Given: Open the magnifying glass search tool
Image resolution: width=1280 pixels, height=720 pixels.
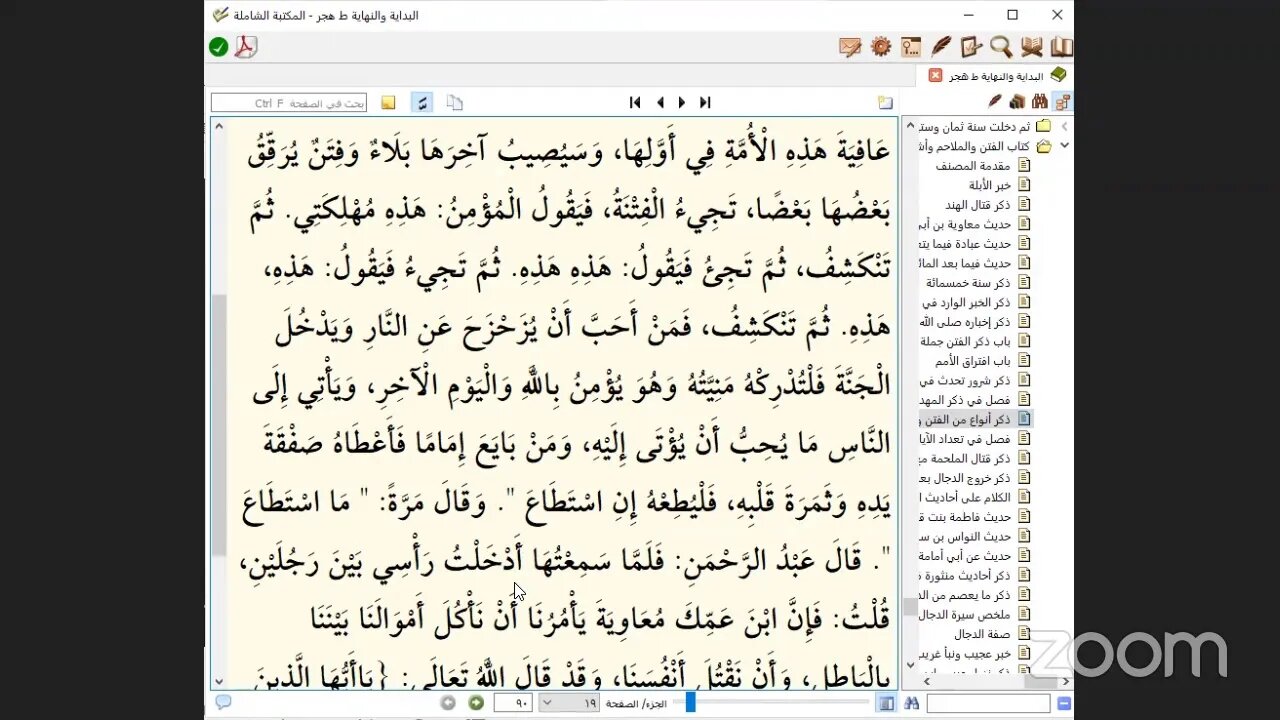Looking at the screenshot, I should coord(1001,47).
